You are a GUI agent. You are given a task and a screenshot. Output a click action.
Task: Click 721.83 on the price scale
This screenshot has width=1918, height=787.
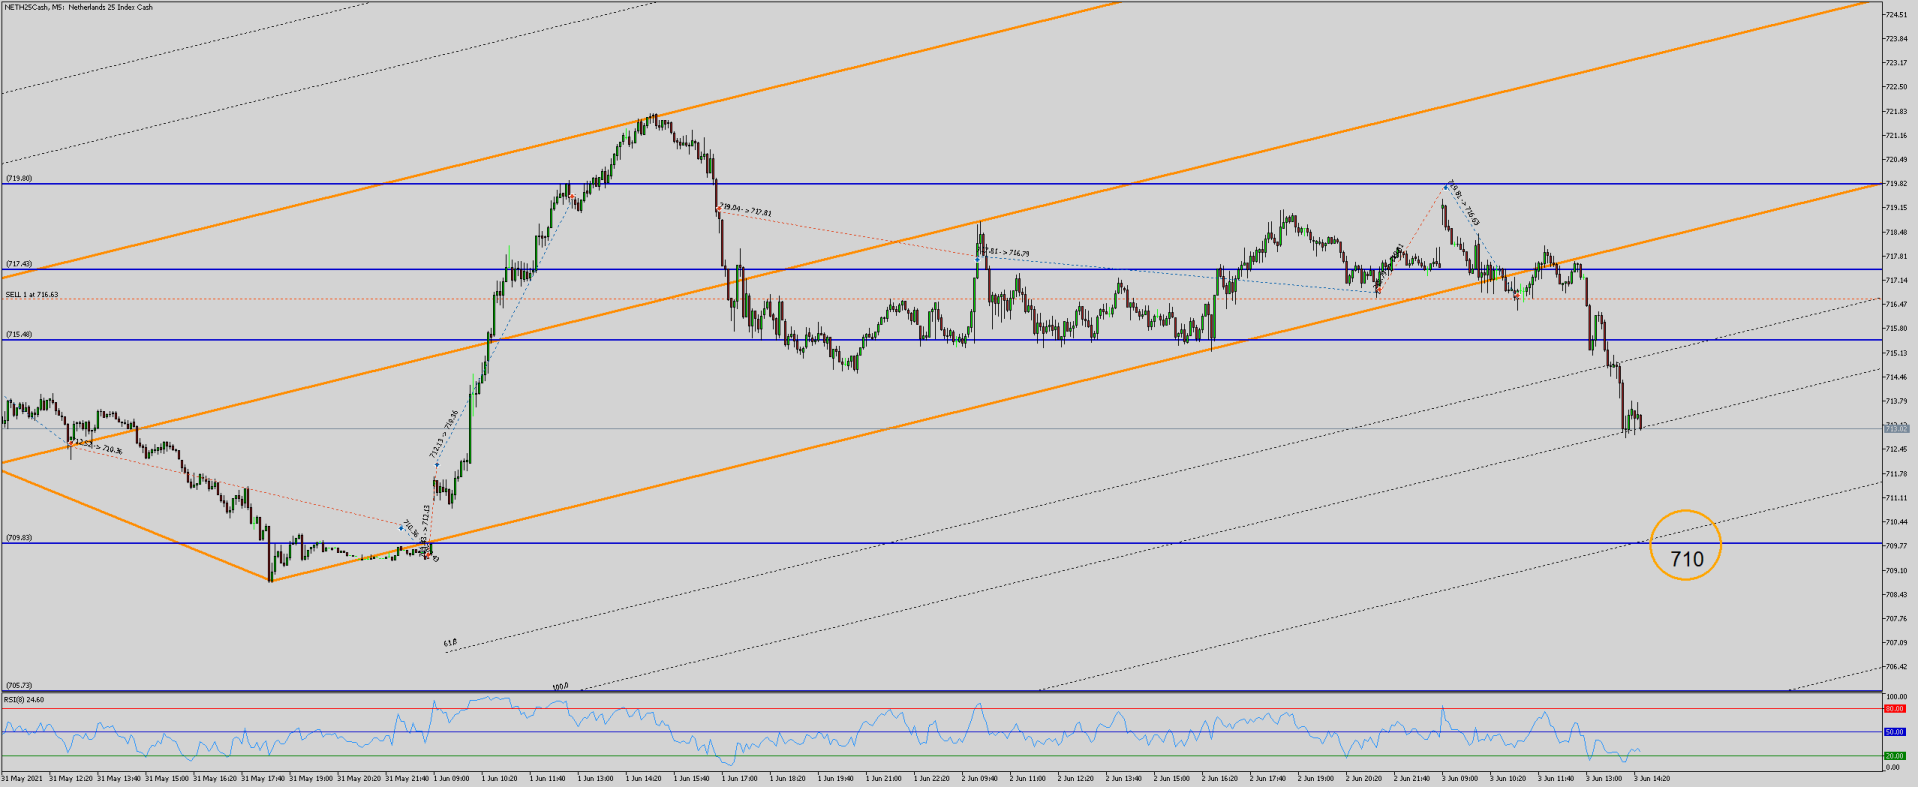(x=1894, y=111)
